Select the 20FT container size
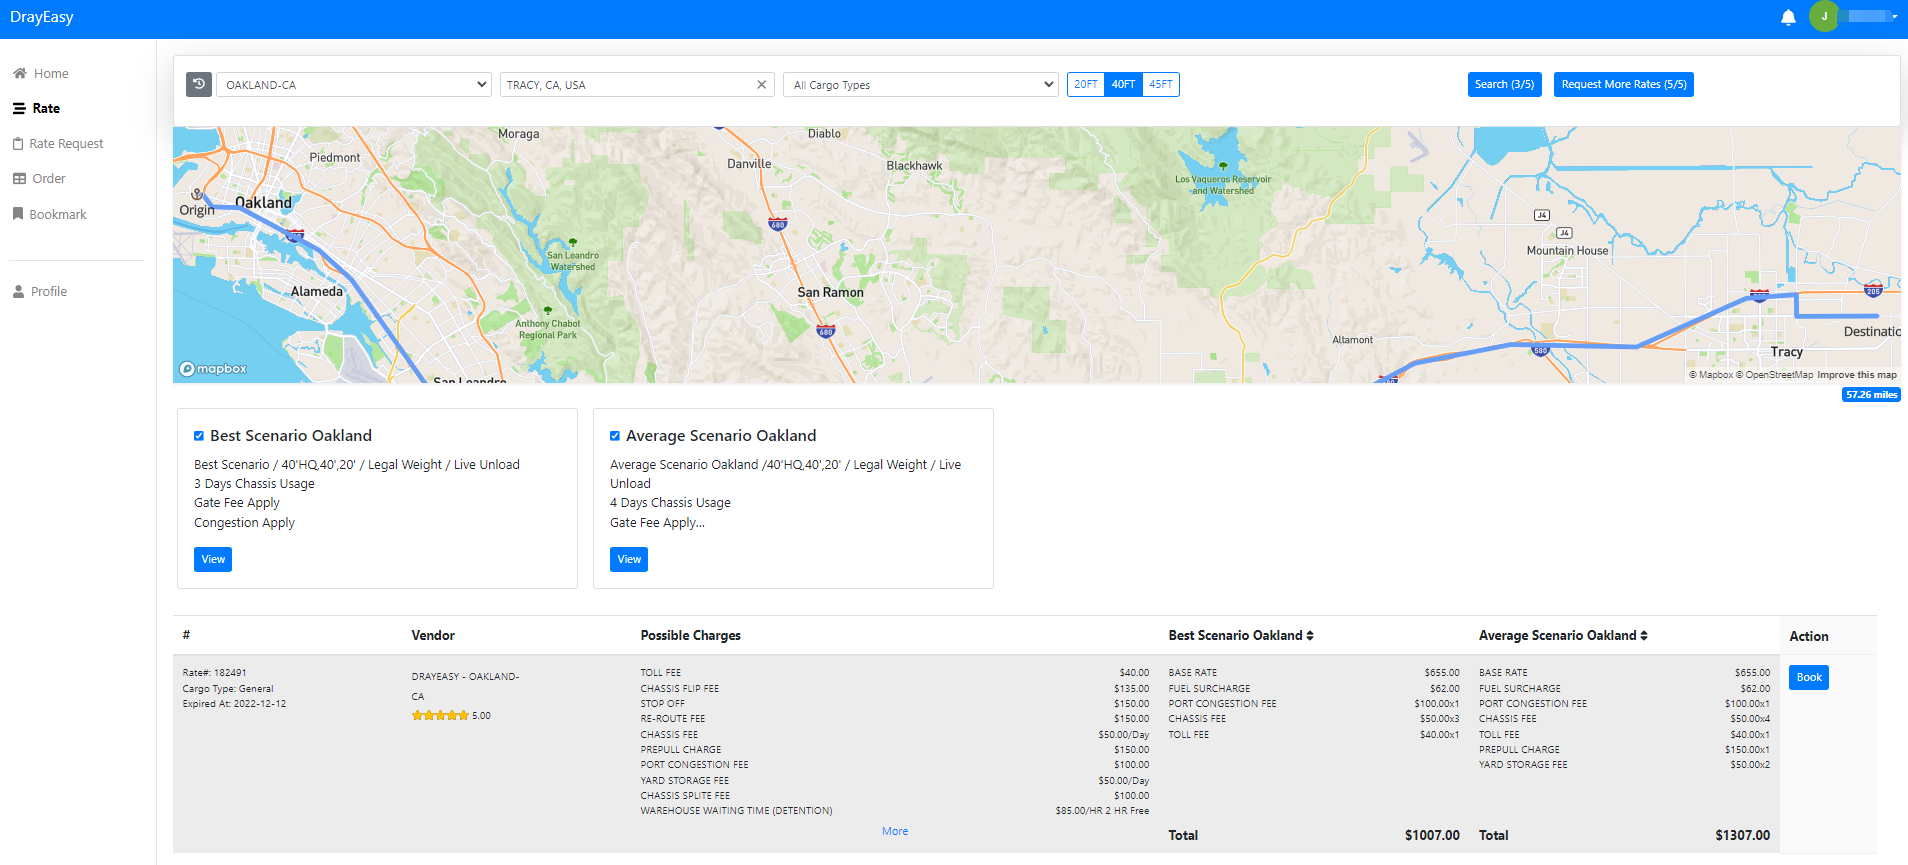Viewport: 1908px width, 865px height. (1085, 85)
